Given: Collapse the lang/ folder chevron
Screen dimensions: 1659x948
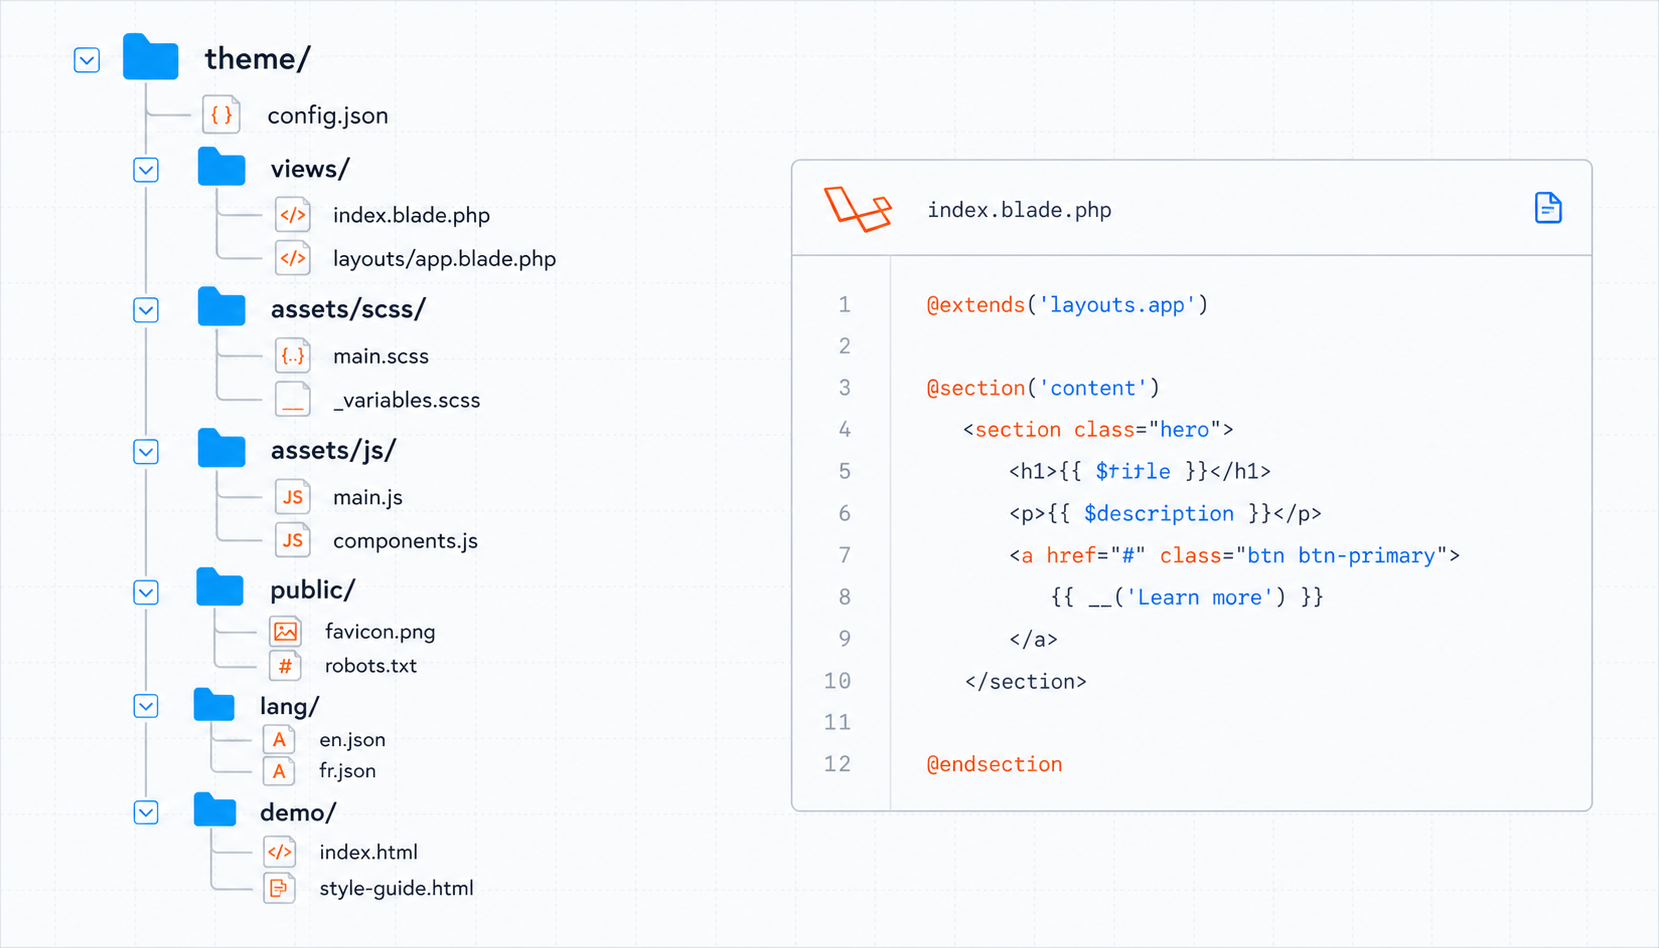Looking at the screenshot, I should (146, 706).
